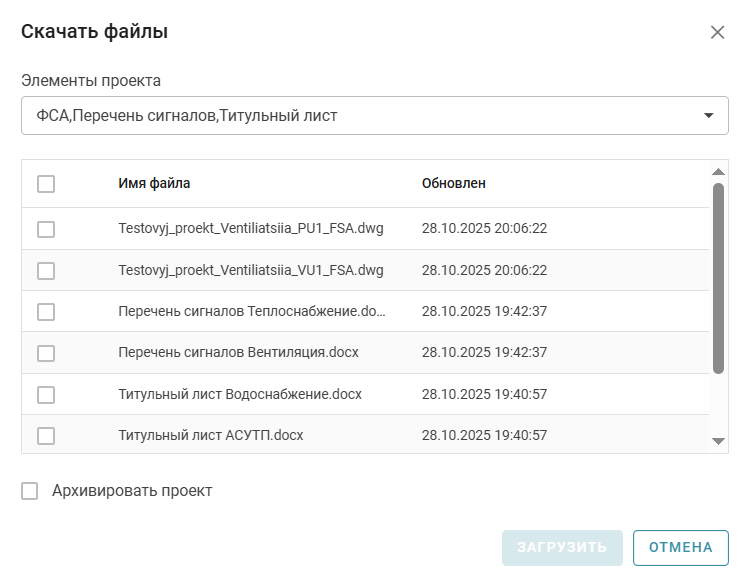Image resolution: width=750 pixels, height=582 pixels.
Task: Check the Testovyj_proekt_Ventiliatsiia_PU1_FSA.dwg file
Action: [46, 229]
